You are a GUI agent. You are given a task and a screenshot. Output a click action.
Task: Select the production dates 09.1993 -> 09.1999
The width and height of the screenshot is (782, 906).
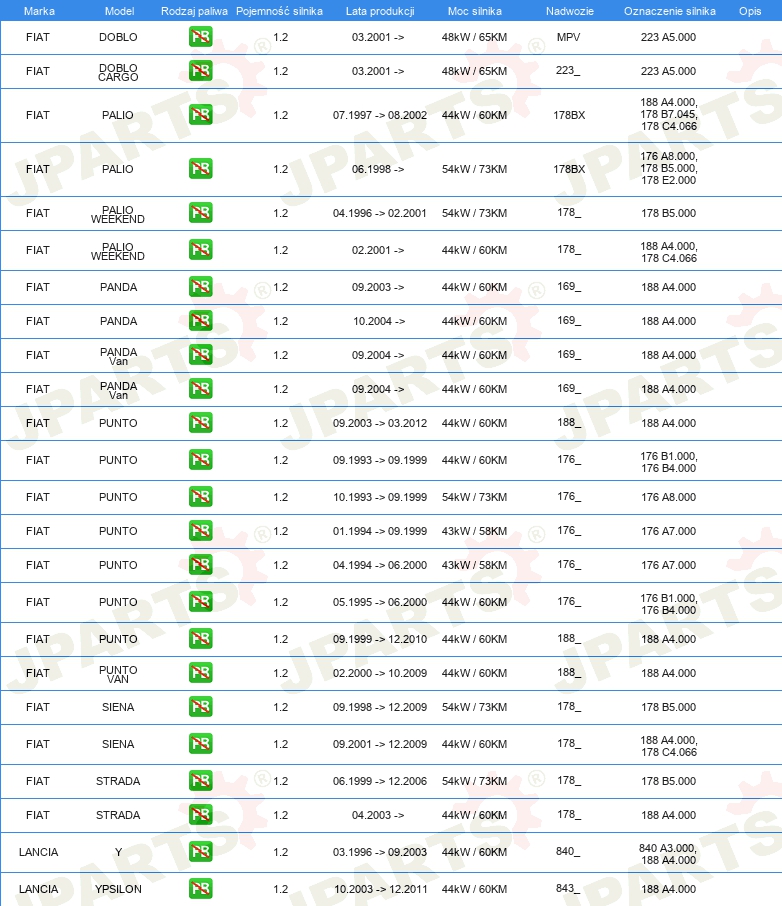coord(380,461)
